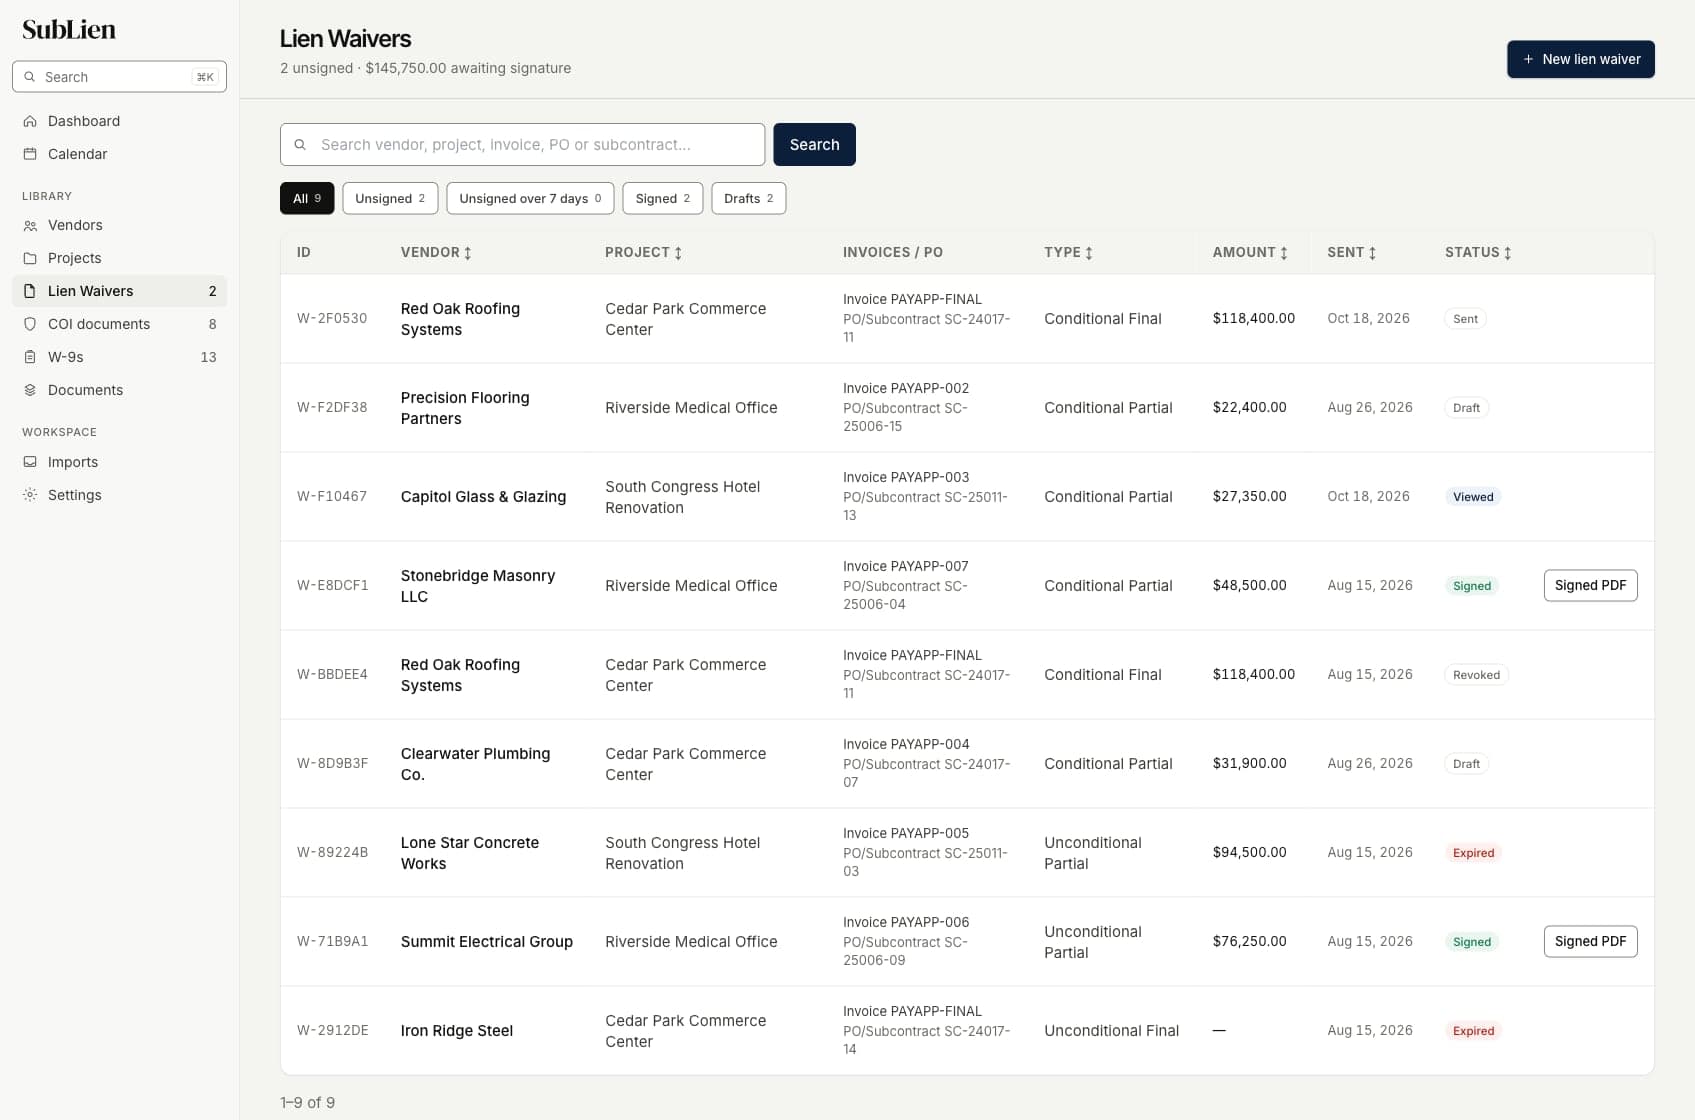Click the Viewed status badge

click(1473, 497)
